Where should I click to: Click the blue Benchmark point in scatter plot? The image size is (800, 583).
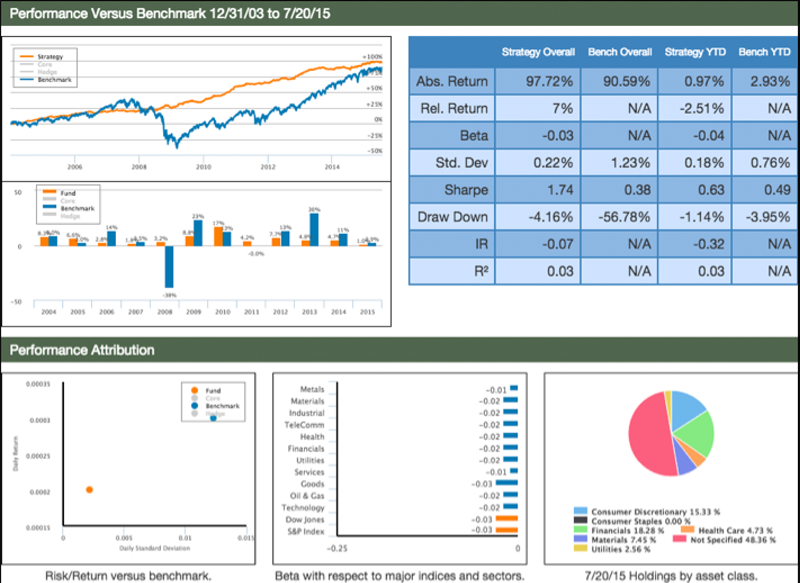coord(213,418)
